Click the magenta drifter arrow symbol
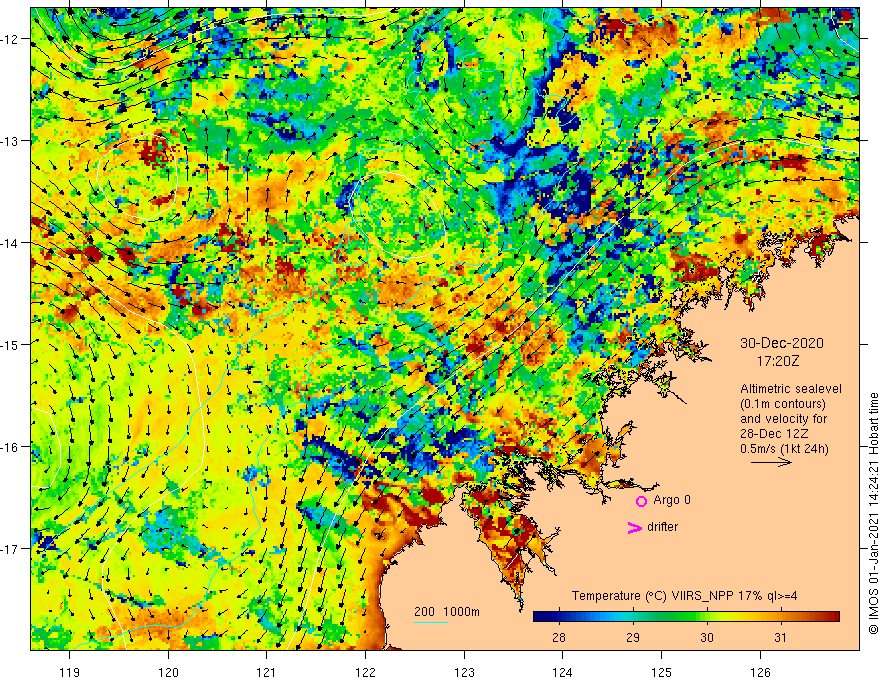The width and height of the screenshot is (880, 680). [634, 527]
